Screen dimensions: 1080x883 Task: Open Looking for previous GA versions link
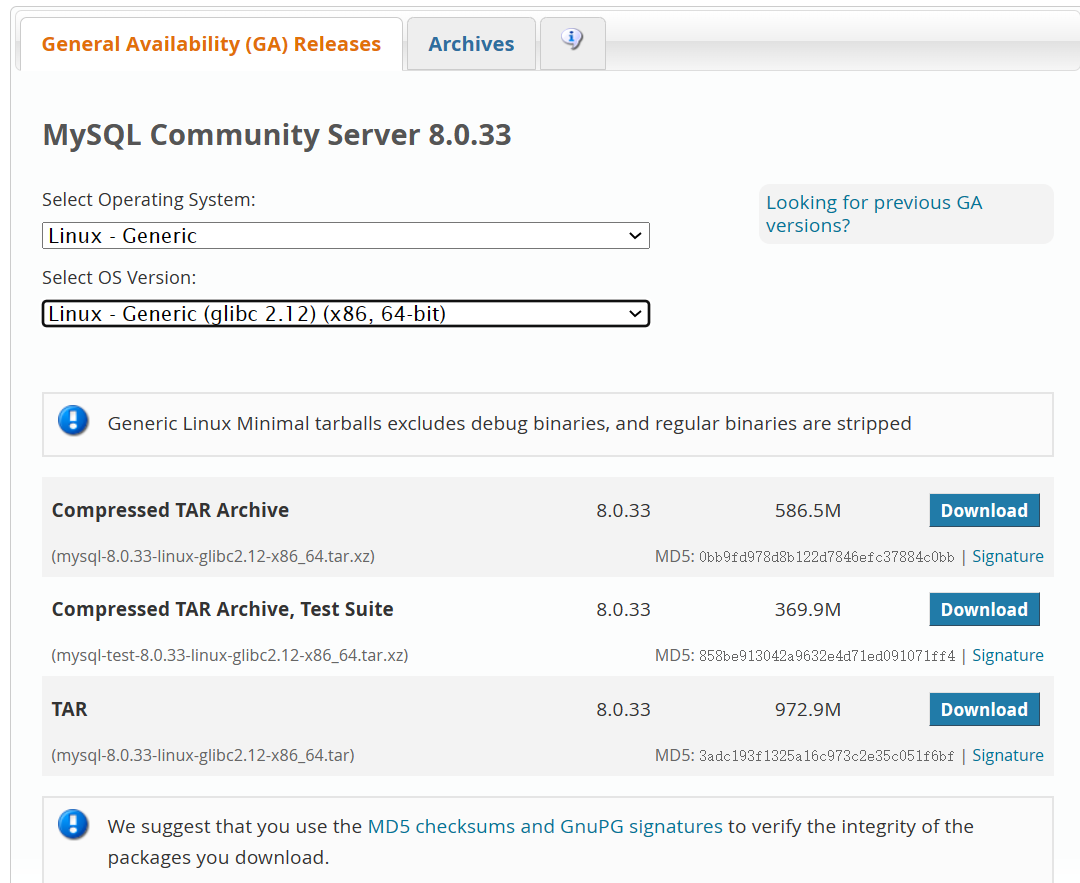[874, 214]
